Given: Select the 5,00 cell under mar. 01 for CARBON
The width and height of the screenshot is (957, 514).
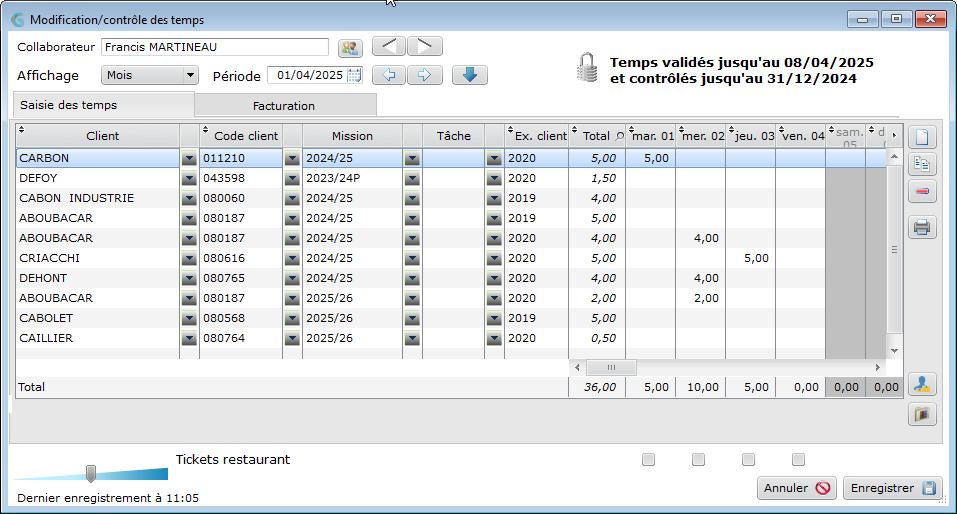Looking at the screenshot, I should 651,158.
